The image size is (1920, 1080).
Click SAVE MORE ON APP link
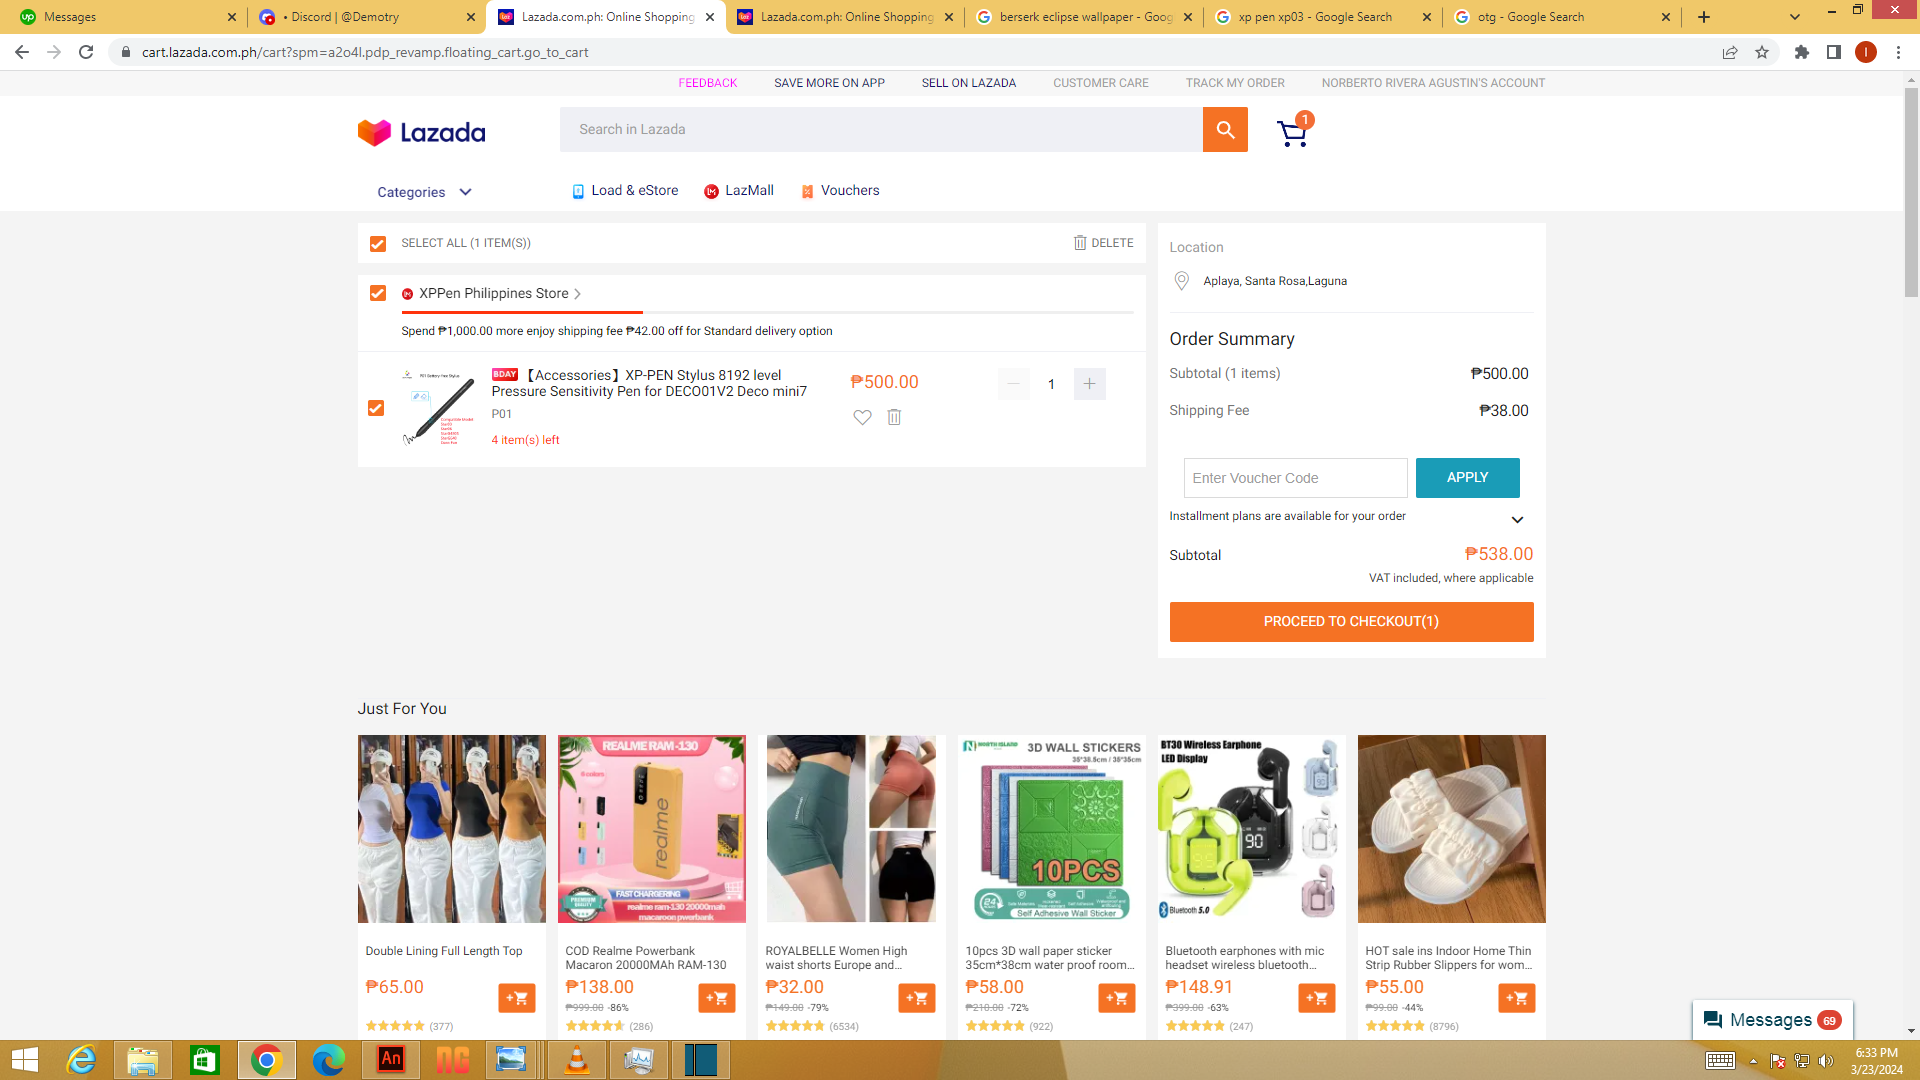829,83
